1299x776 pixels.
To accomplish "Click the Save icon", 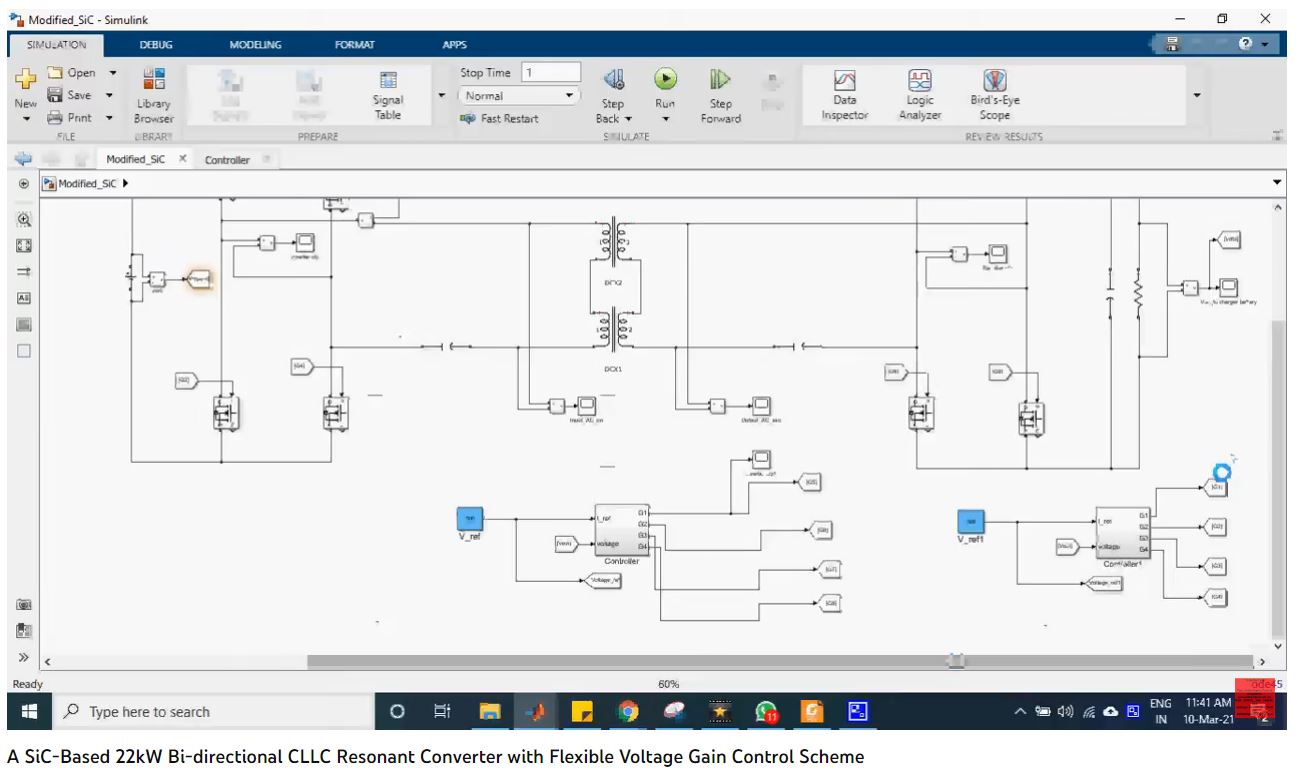I will [55, 95].
